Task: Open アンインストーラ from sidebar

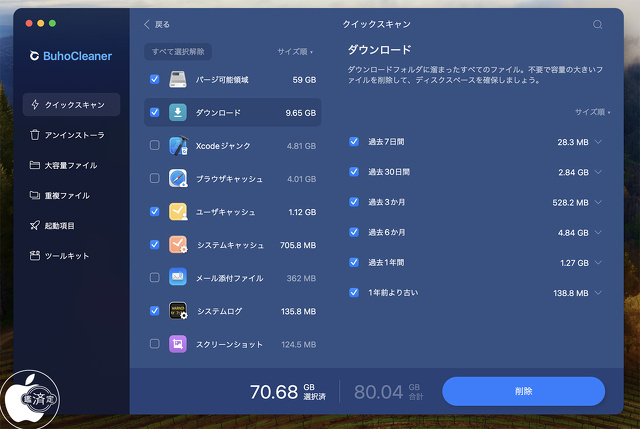Action: [71, 135]
